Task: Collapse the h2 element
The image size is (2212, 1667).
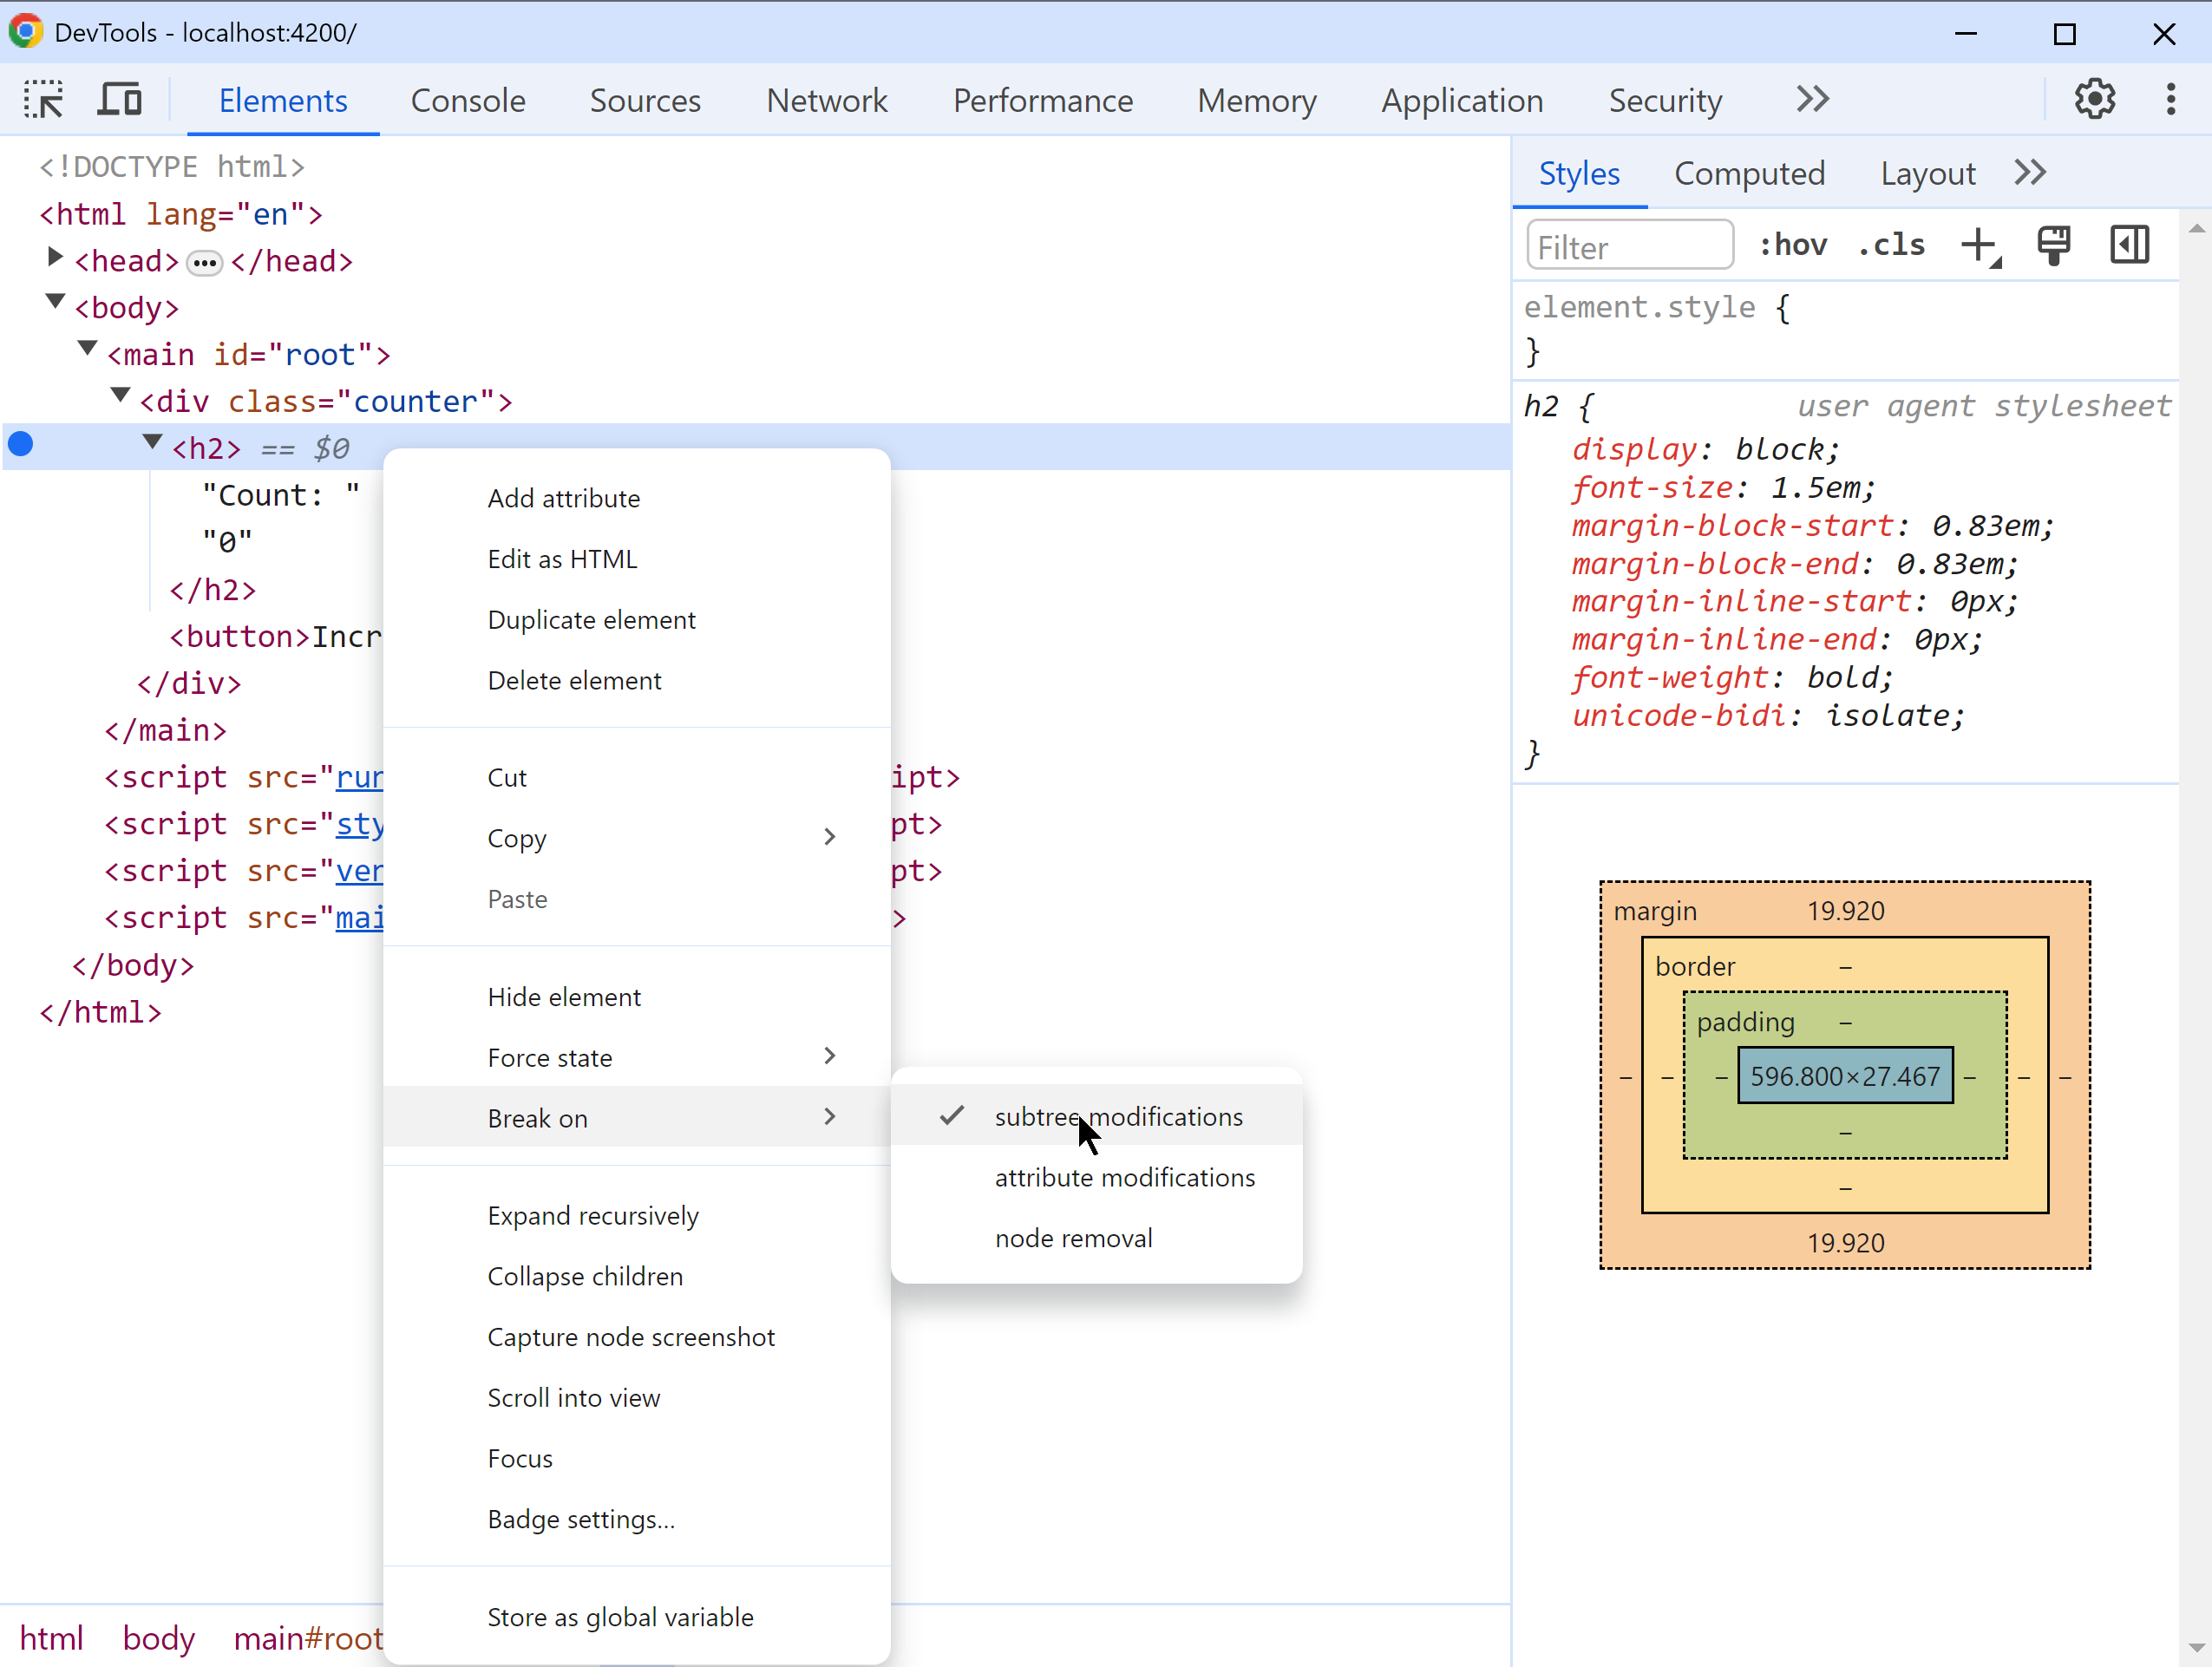Action: pos(152,442)
